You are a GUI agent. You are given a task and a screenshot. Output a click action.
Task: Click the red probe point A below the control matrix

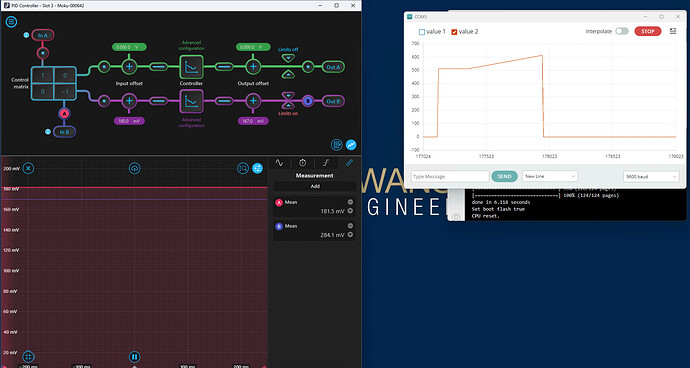coord(65,114)
